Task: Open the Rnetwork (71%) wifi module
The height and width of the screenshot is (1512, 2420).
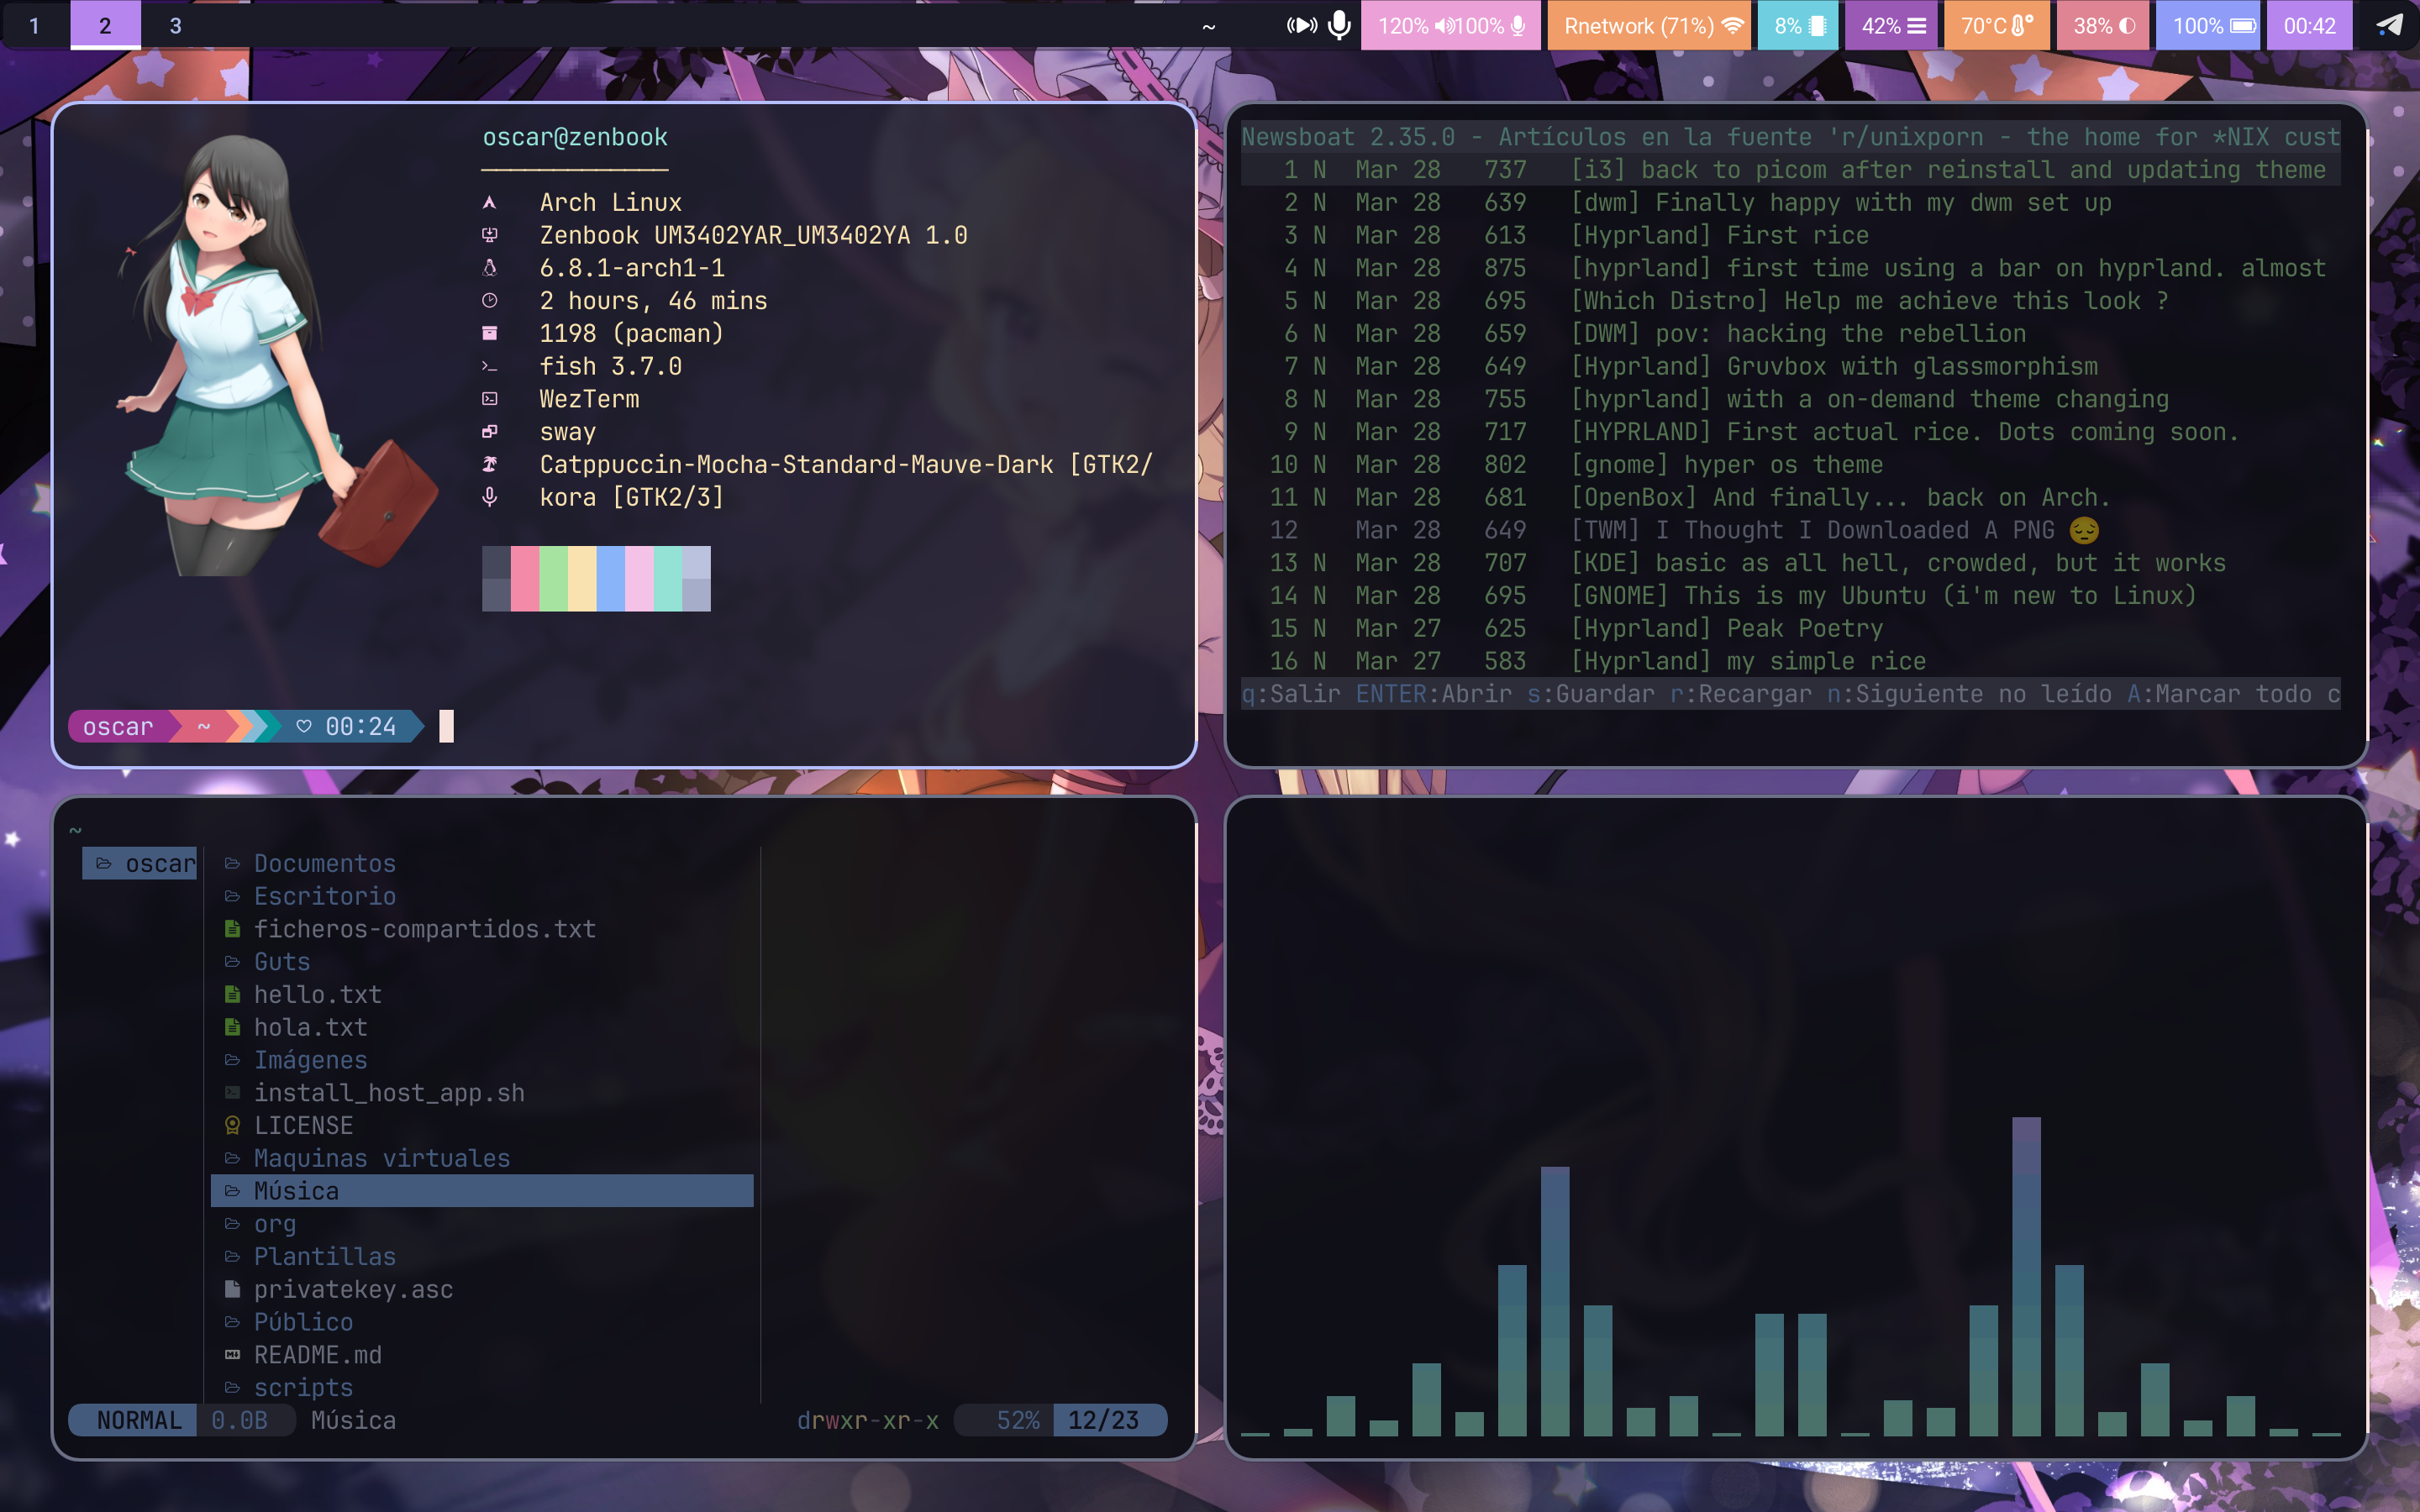Action: coord(1650,25)
